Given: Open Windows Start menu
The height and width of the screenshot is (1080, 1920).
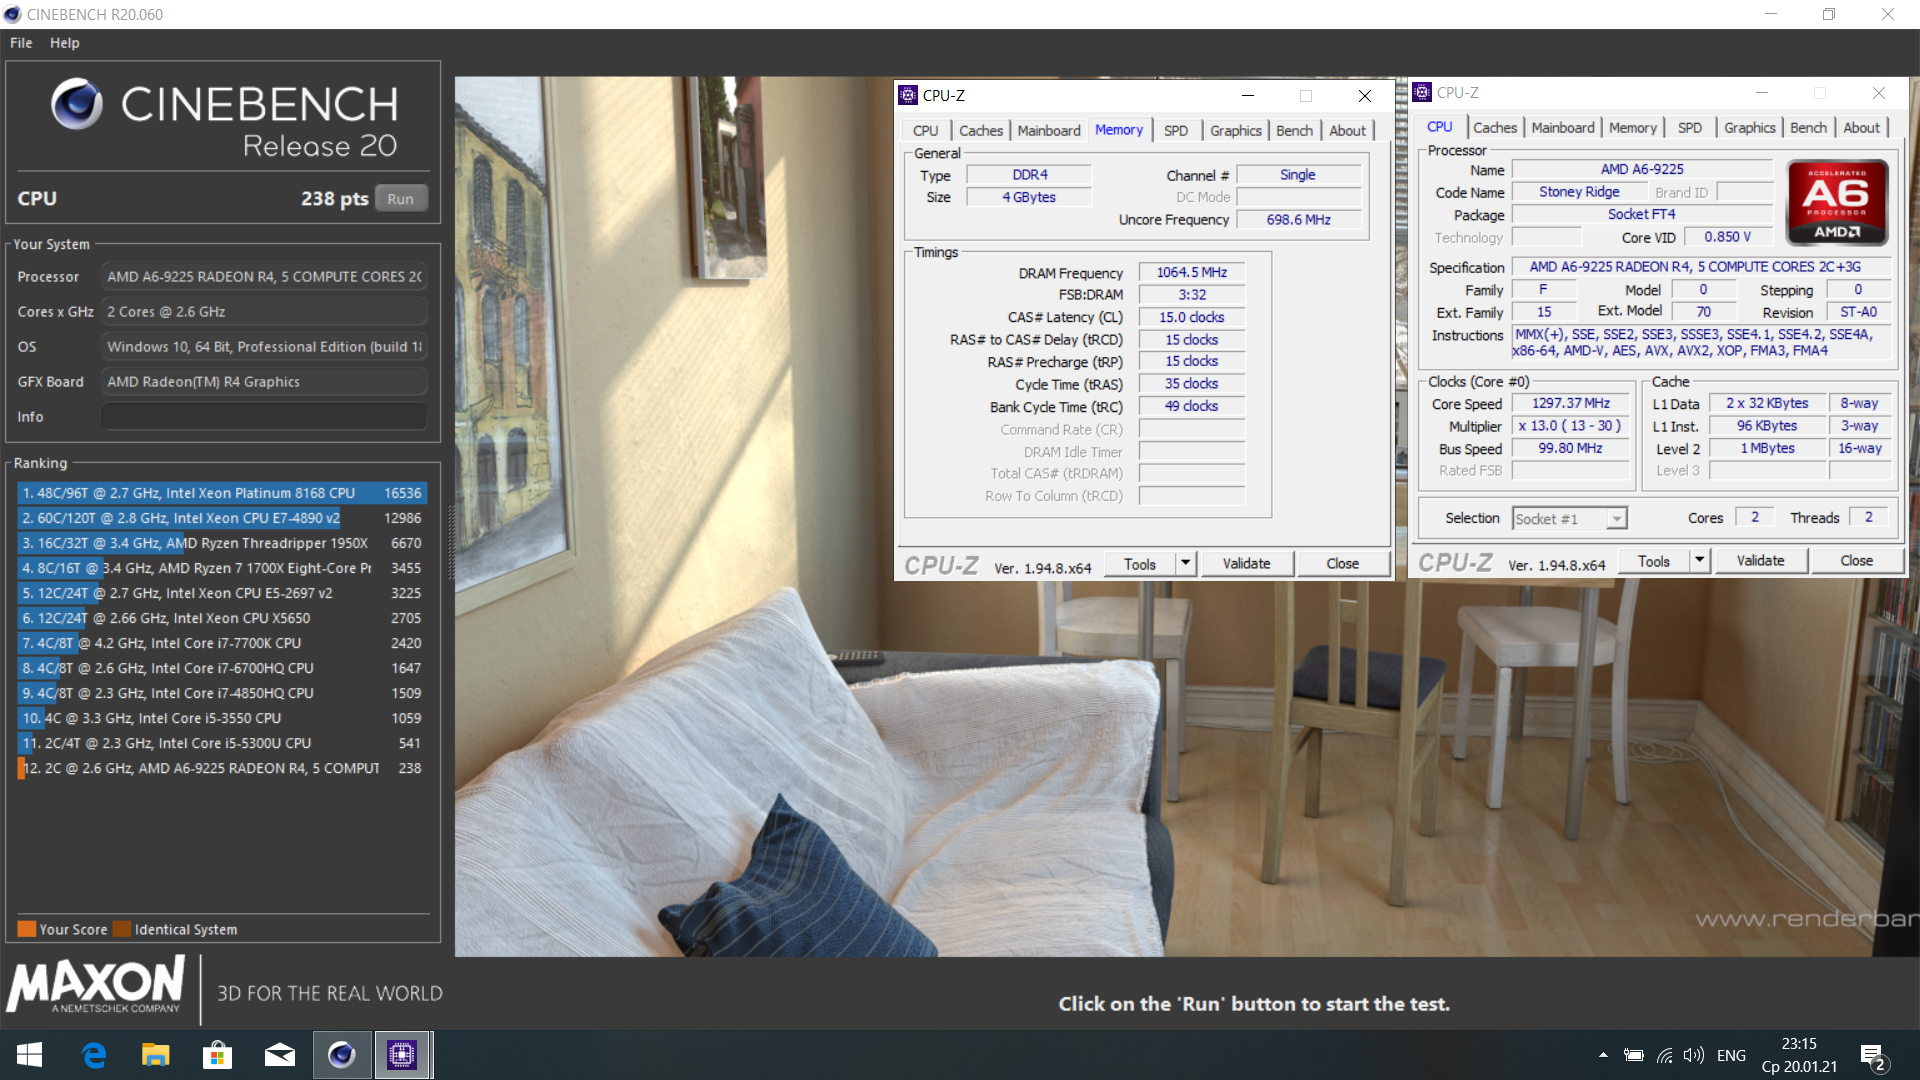Looking at the screenshot, I should click(30, 1055).
